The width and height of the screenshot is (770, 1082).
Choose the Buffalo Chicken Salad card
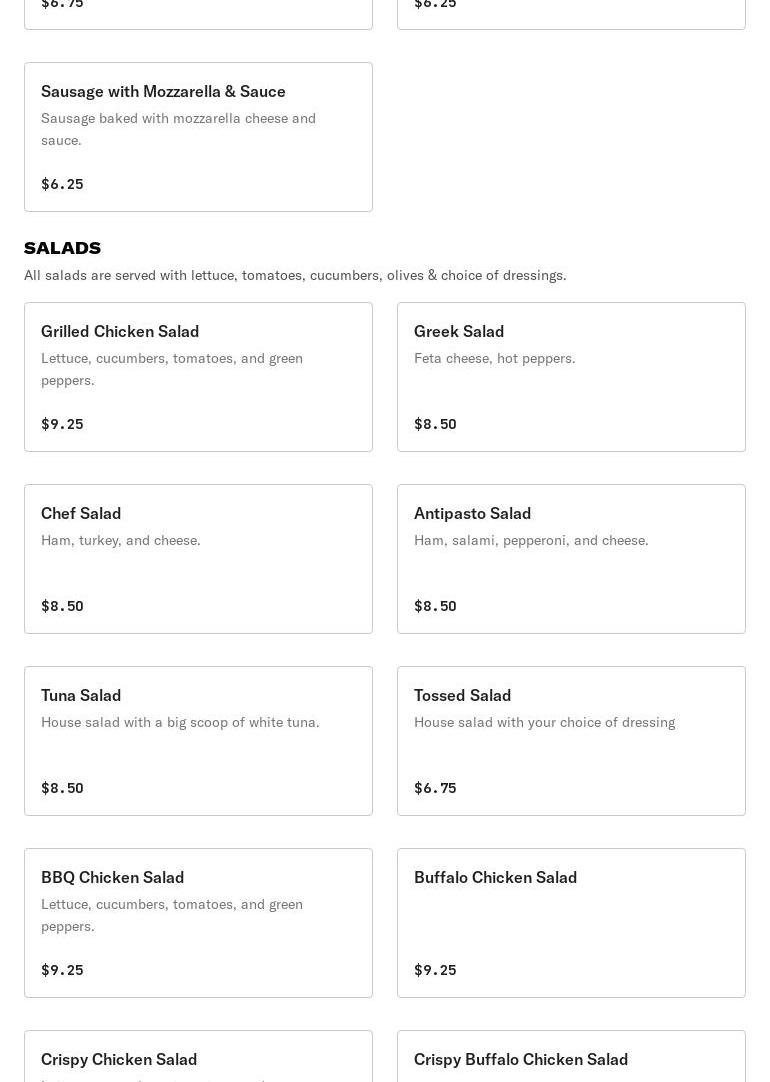click(x=571, y=923)
